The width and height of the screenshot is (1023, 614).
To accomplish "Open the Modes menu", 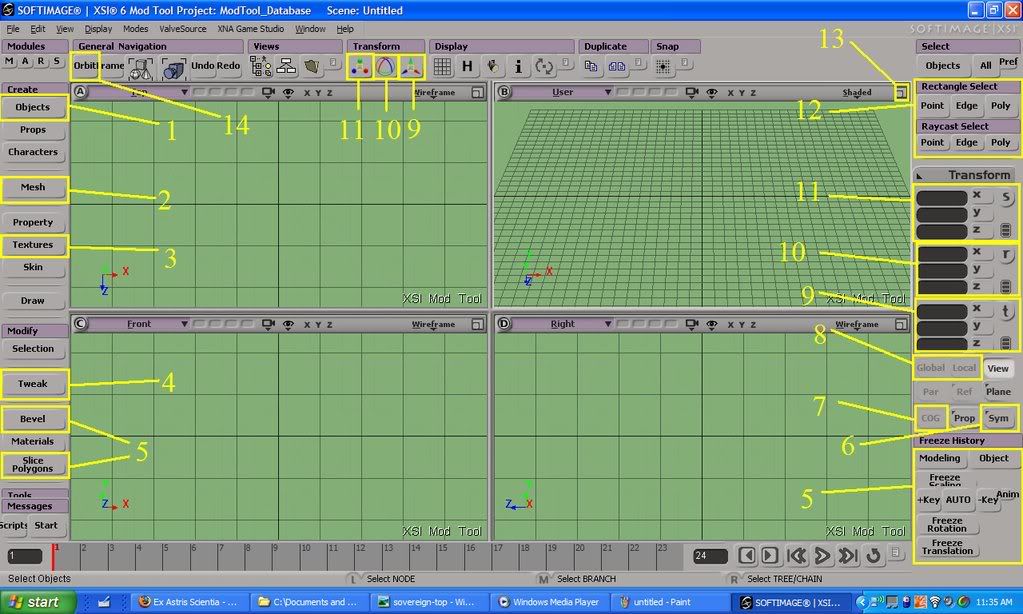I will pyautogui.click(x=136, y=29).
